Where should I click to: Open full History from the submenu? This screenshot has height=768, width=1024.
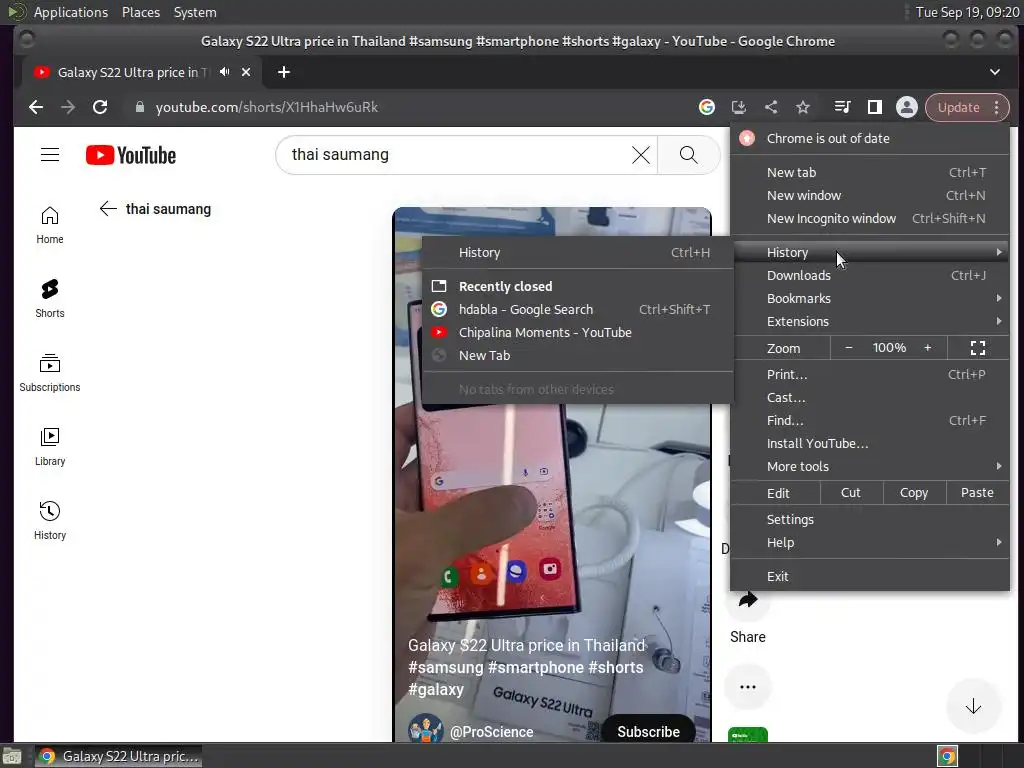[x=577, y=253]
